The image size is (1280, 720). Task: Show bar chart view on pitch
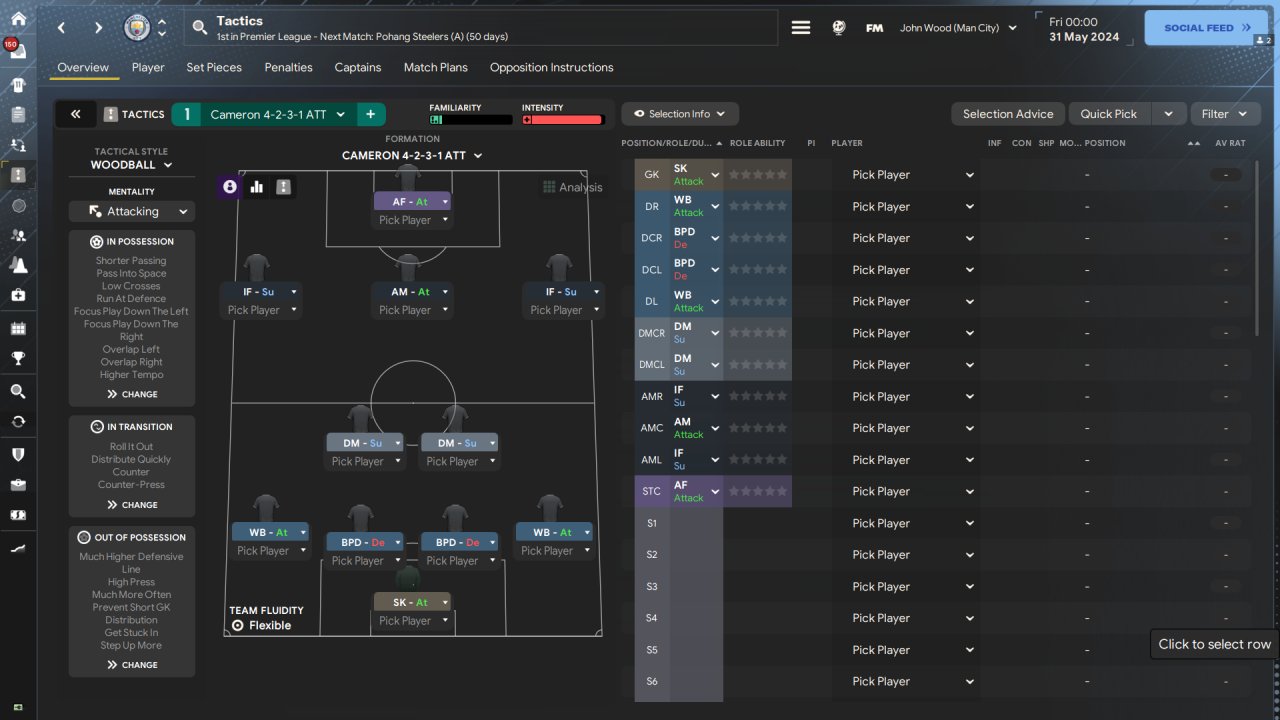[257, 187]
